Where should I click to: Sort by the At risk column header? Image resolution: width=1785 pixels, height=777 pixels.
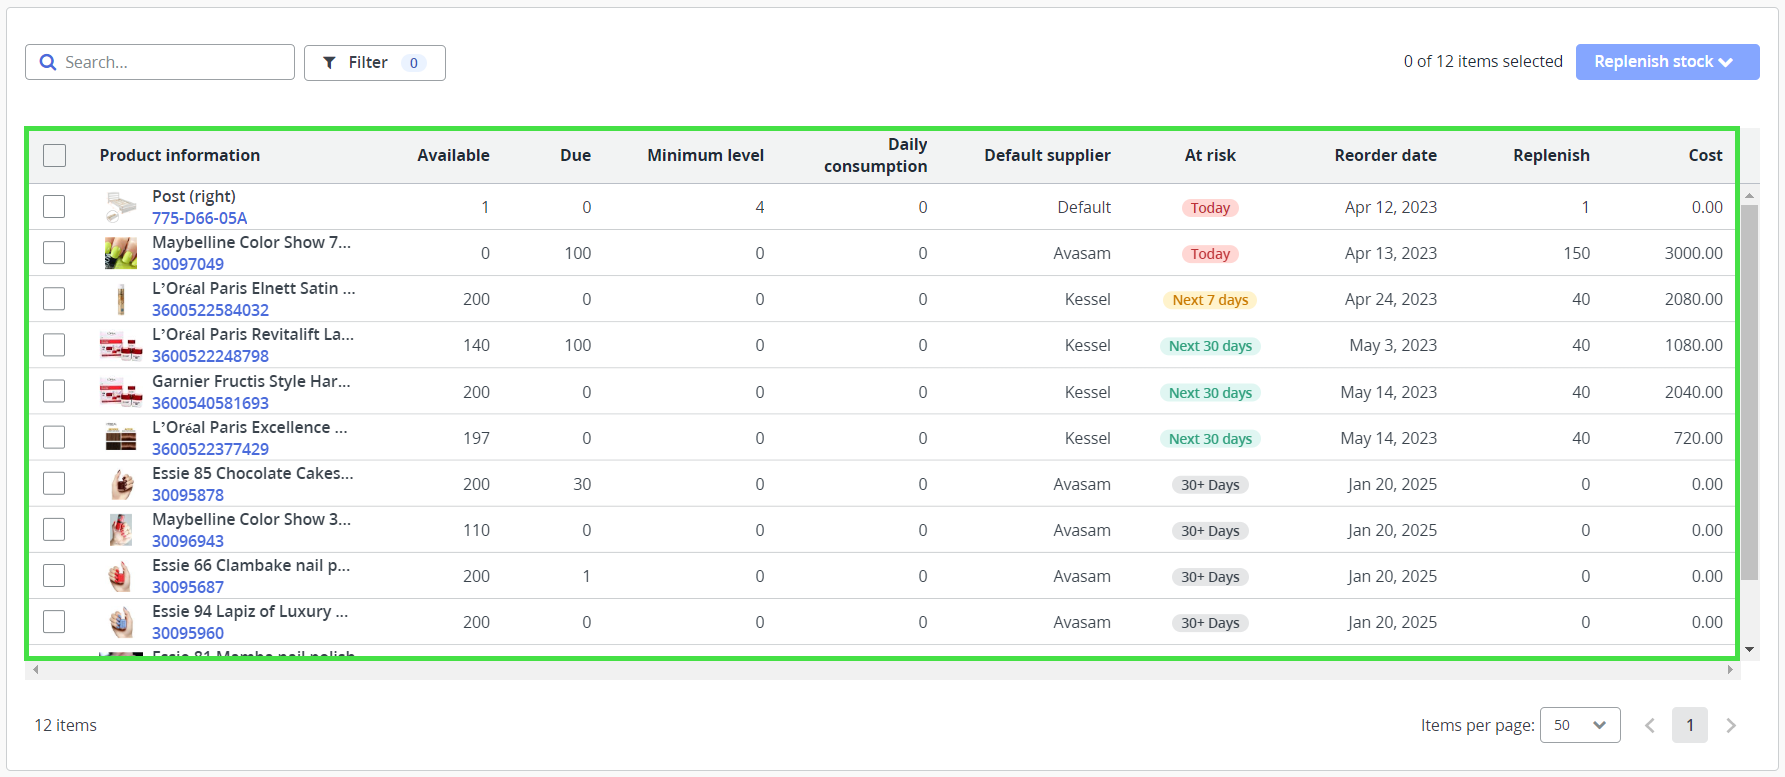coord(1210,155)
